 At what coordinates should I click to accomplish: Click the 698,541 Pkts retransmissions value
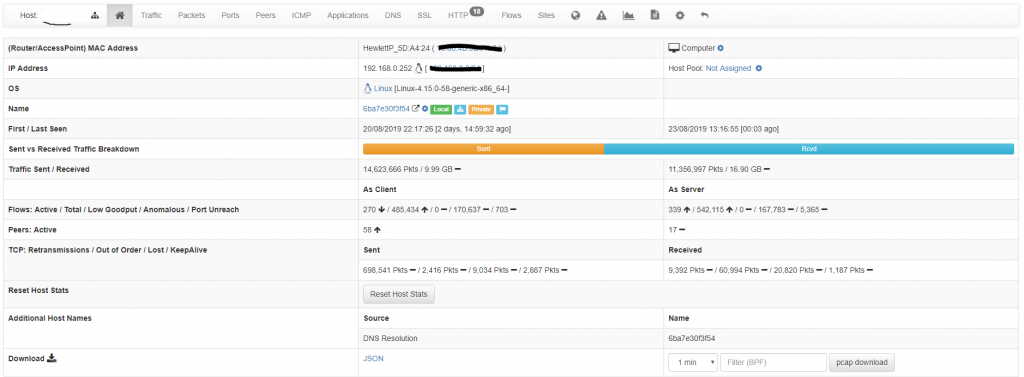click(385, 270)
